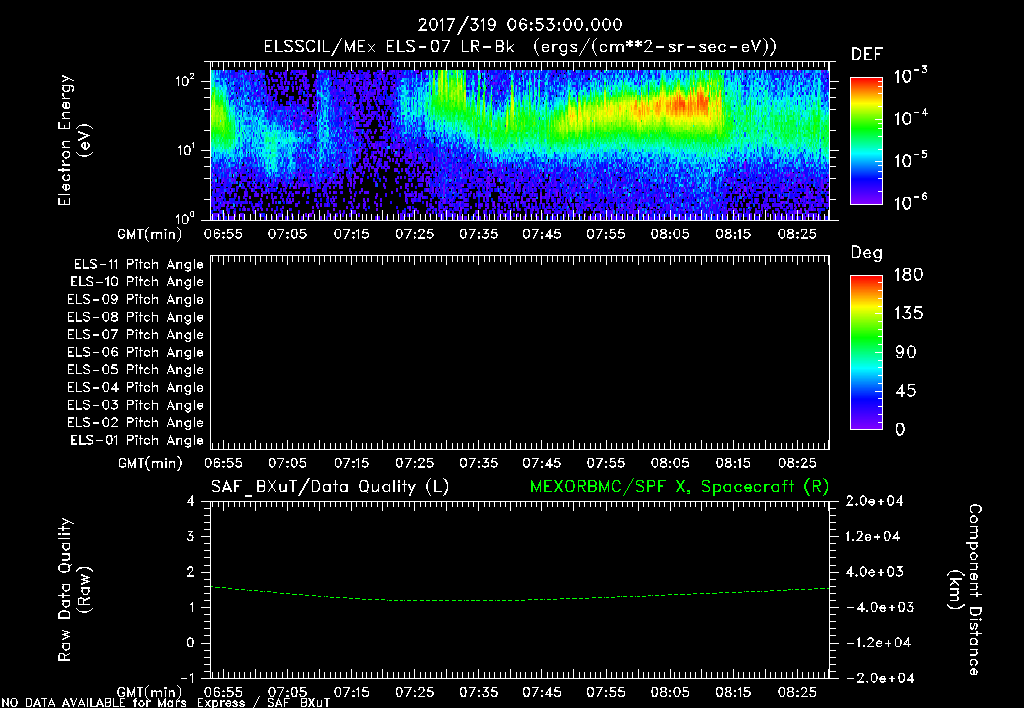Screen dimensions: 1024x708
Task: Click the 180 value on Deg scale
Action: coord(908,275)
